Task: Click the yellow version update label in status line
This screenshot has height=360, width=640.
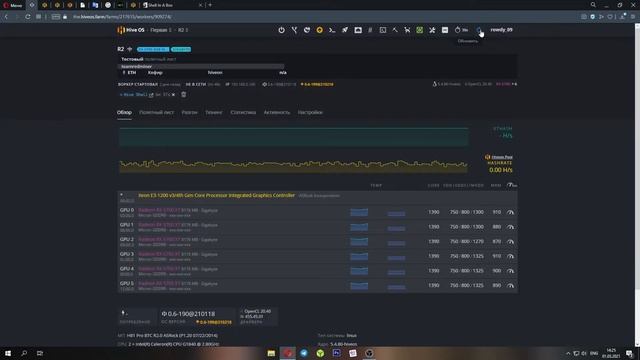Action: coord(317,84)
